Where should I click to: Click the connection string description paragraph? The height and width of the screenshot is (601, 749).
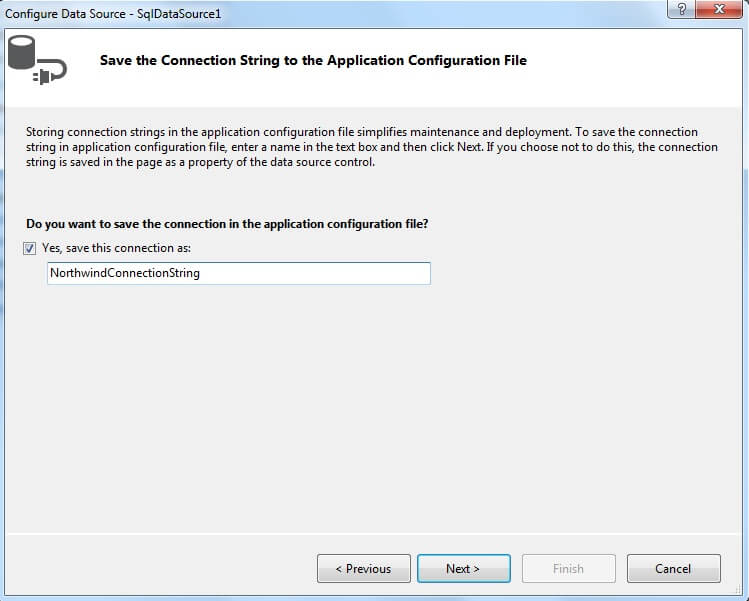(x=371, y=147)
